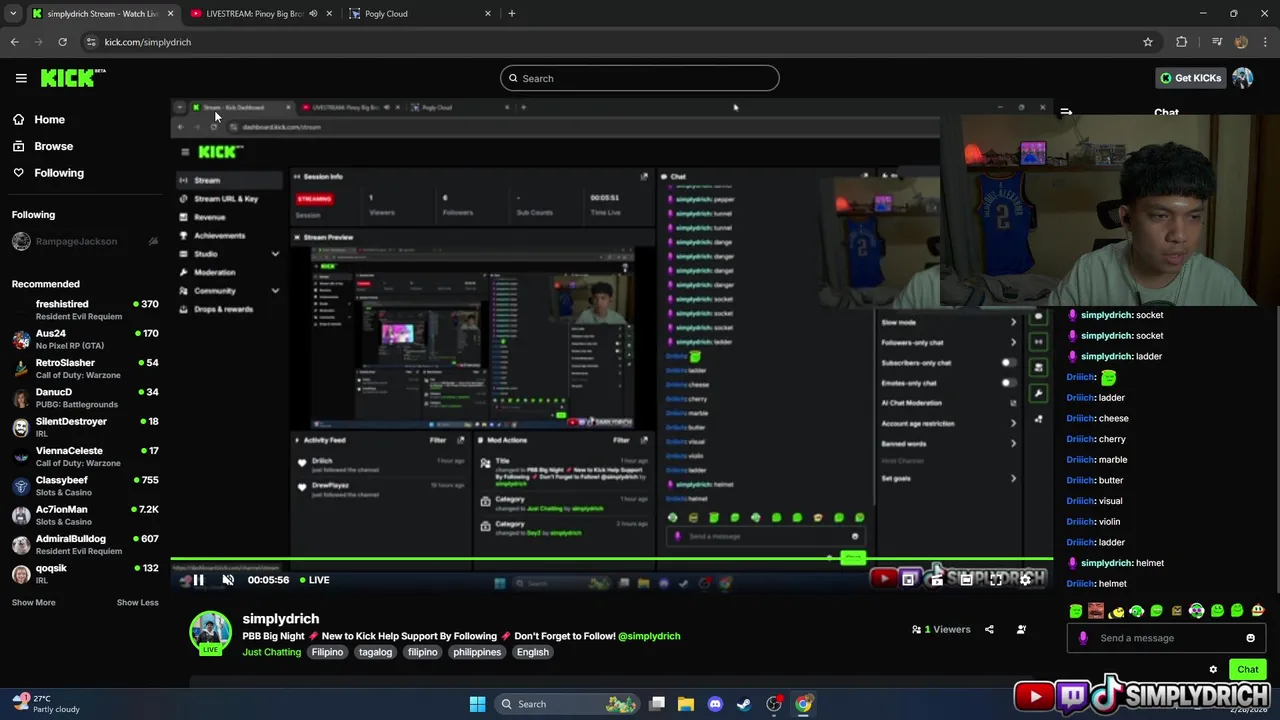Open the user avatar menu on Kick

pyautogui.click(x=1242, y=78)
